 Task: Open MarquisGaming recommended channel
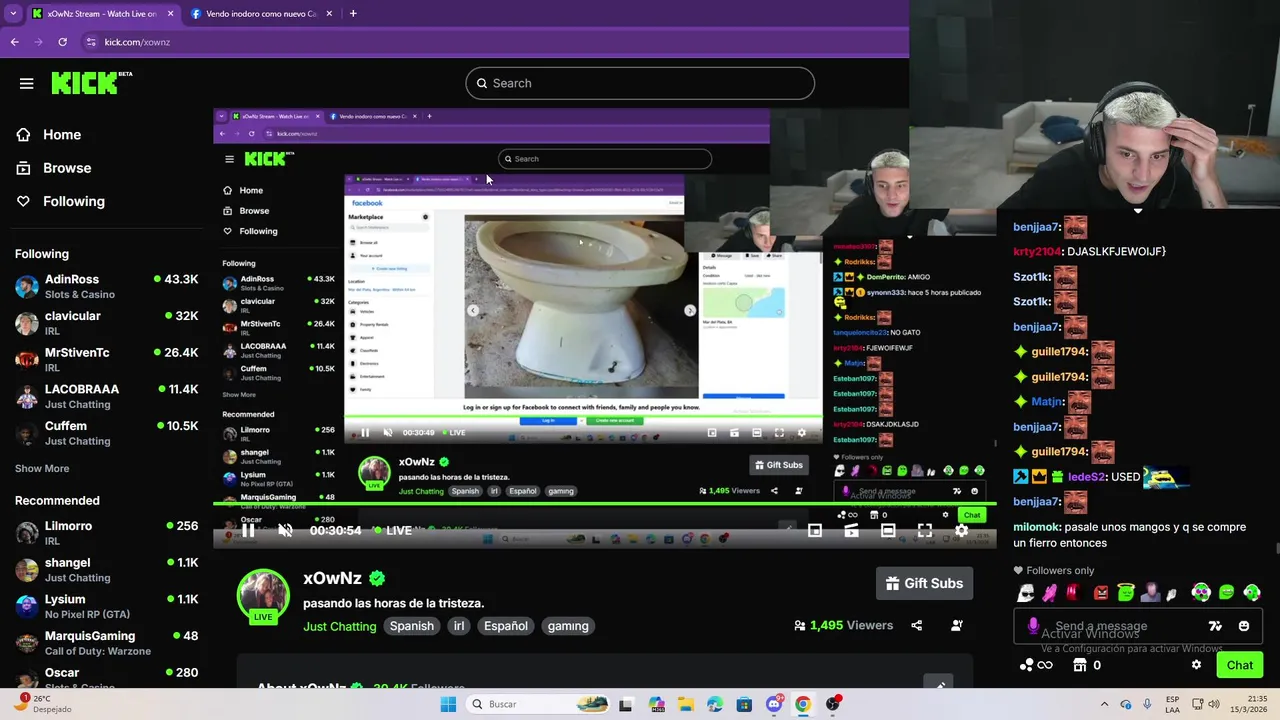click(x=106, y=642)
